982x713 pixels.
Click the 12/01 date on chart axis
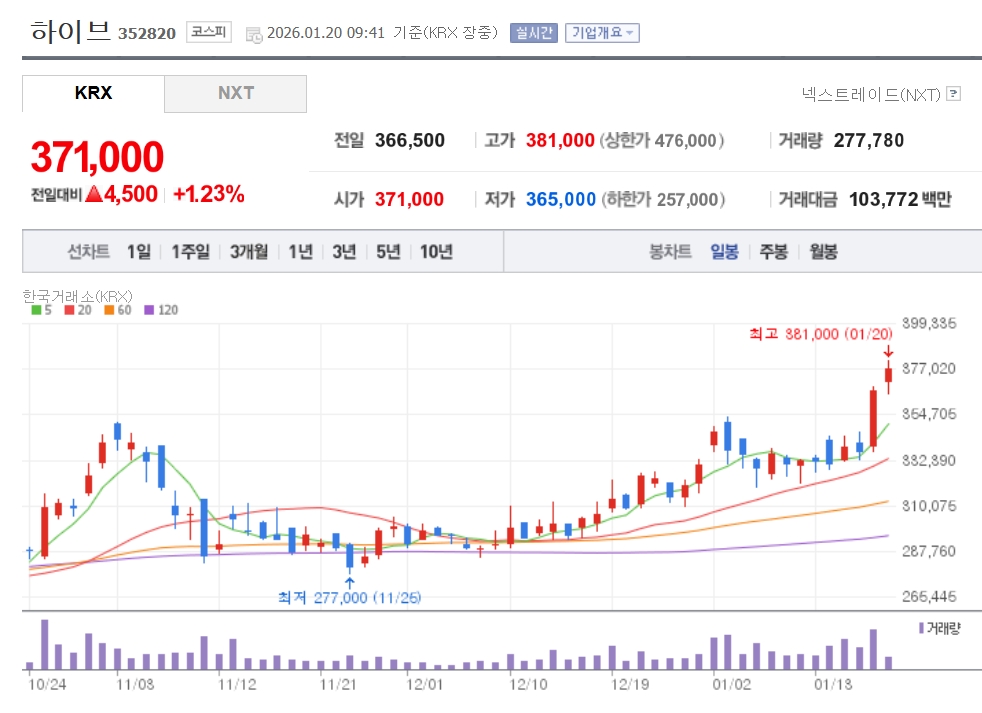[424, 684]
